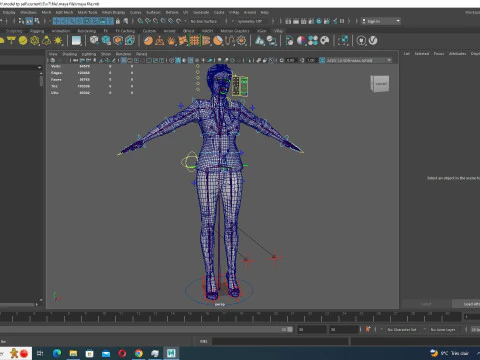
Task: Click the polygon cube shelf icon
Action: pyautogui.click(x=94, y=40)
